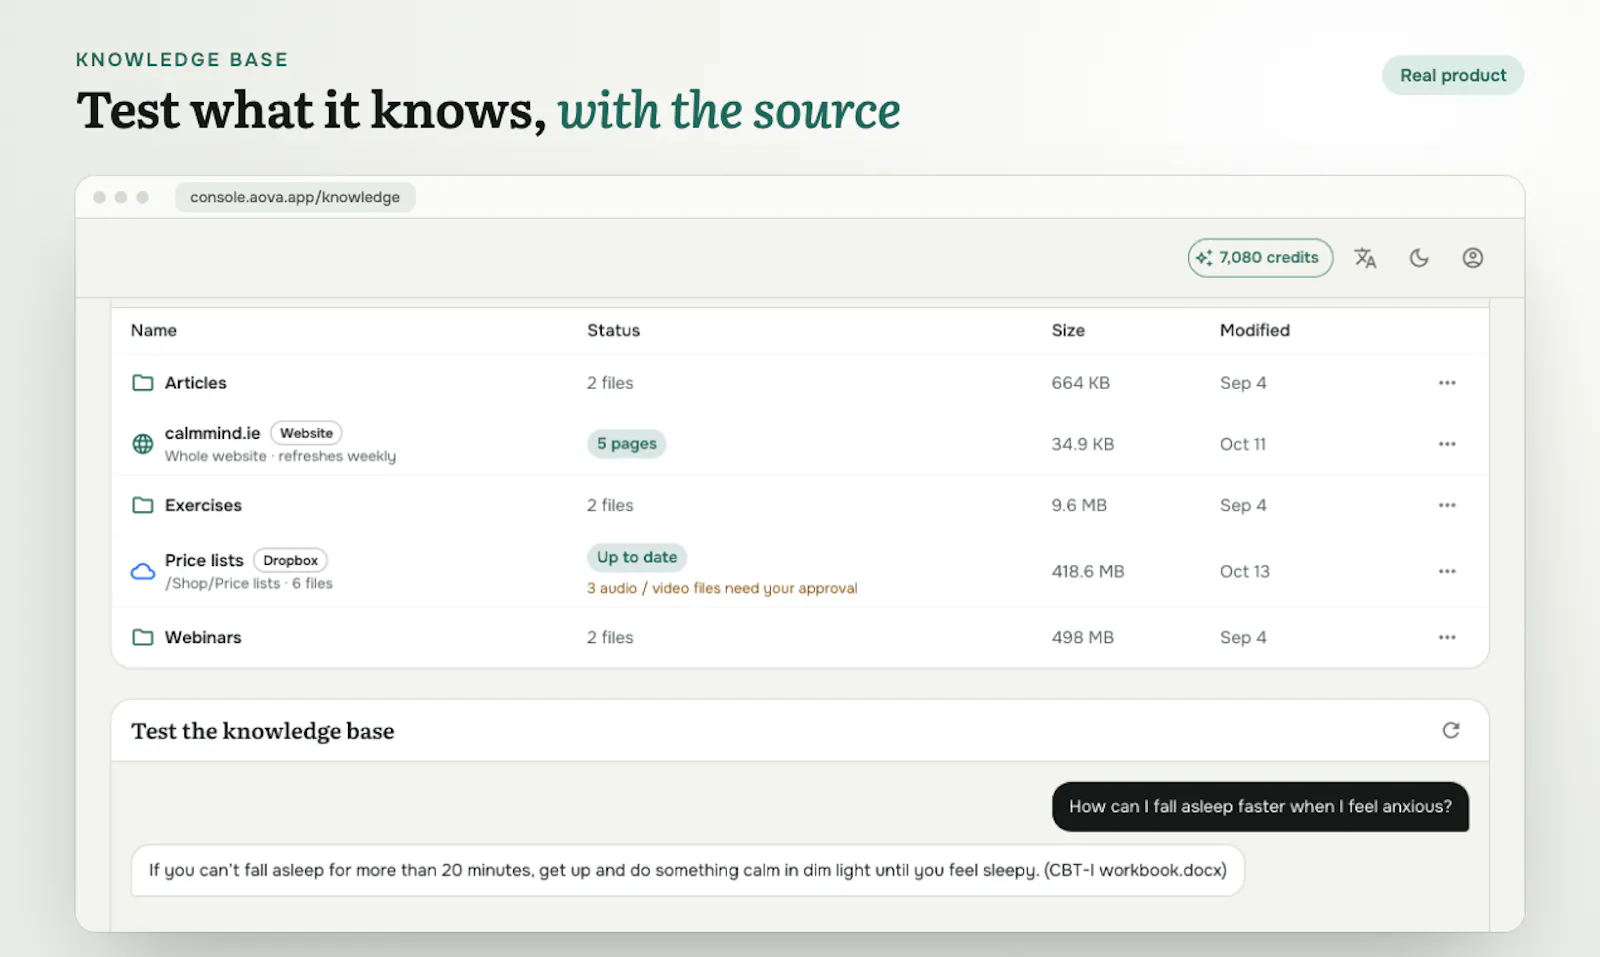1600x957 pixels.
Task: Open the Articles folder name
Action: click(196, 383)
